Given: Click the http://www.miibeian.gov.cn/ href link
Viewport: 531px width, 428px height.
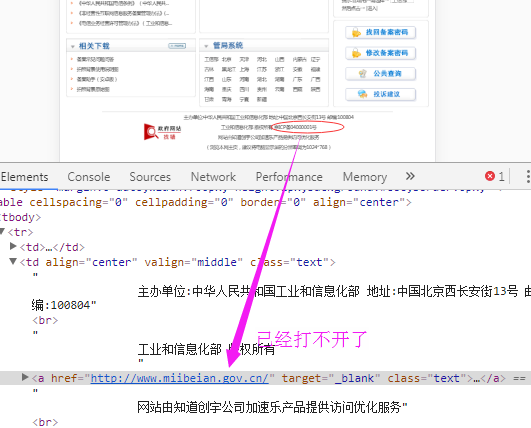Looking at the screenshot, I should (180, 378).
